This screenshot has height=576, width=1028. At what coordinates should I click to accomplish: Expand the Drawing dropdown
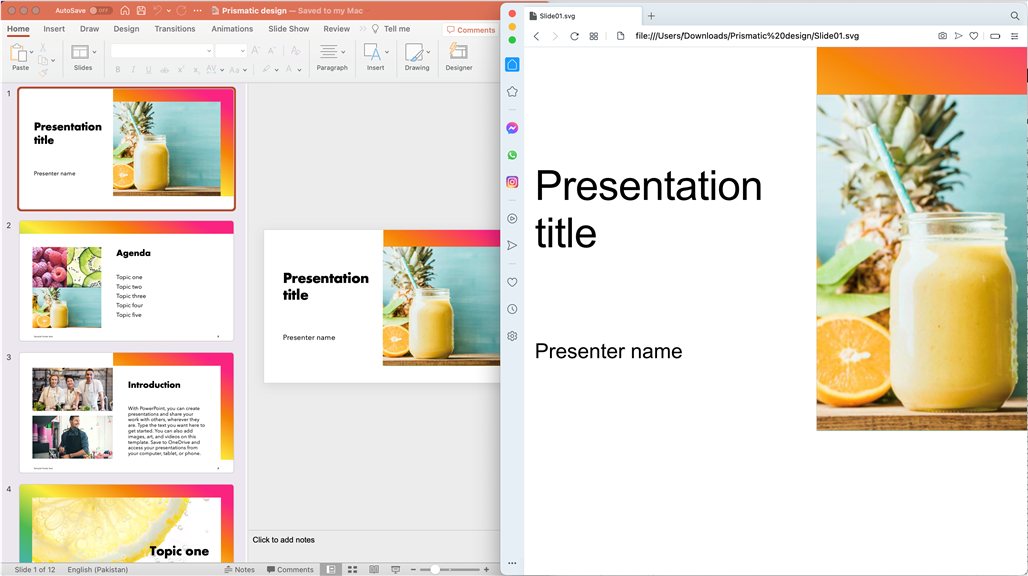pos(430,52)
